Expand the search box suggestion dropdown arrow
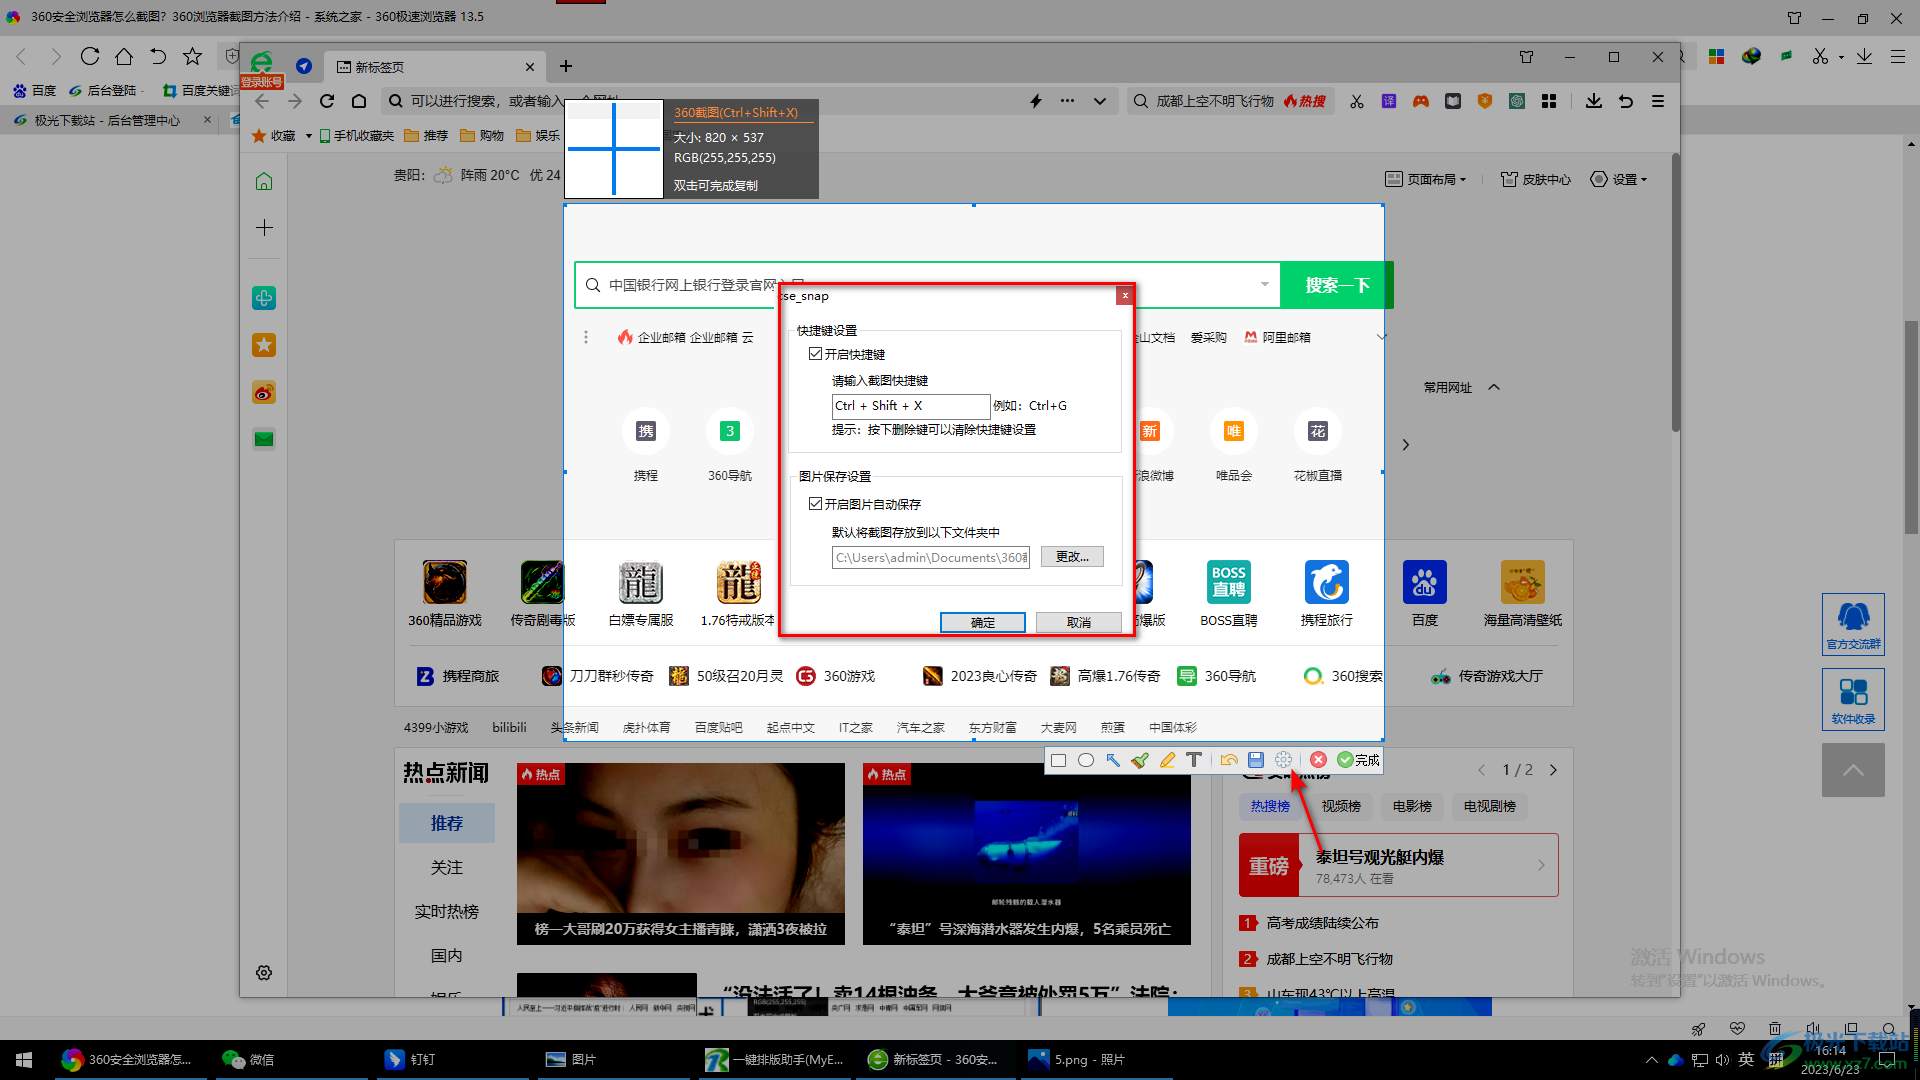Image resolution: width=1920 pixels, height=1080 pixels. (1265, 284)
